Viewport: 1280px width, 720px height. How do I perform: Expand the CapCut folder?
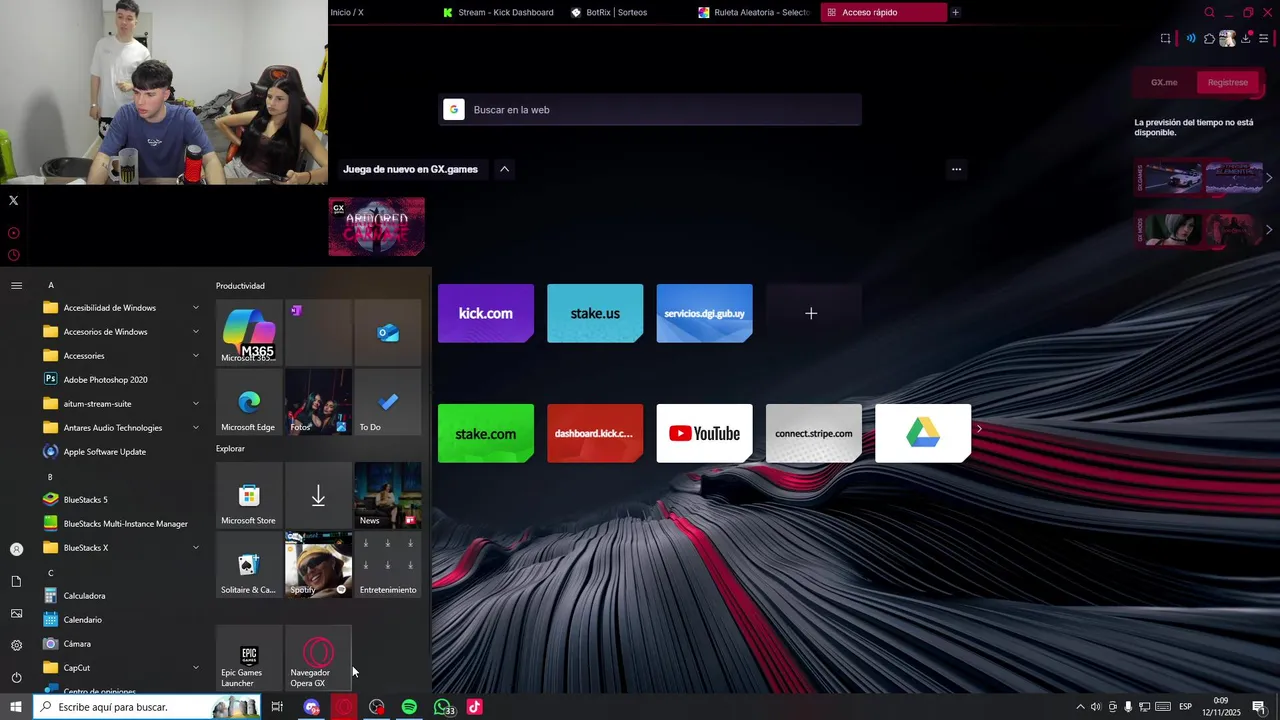coord(122,668)
